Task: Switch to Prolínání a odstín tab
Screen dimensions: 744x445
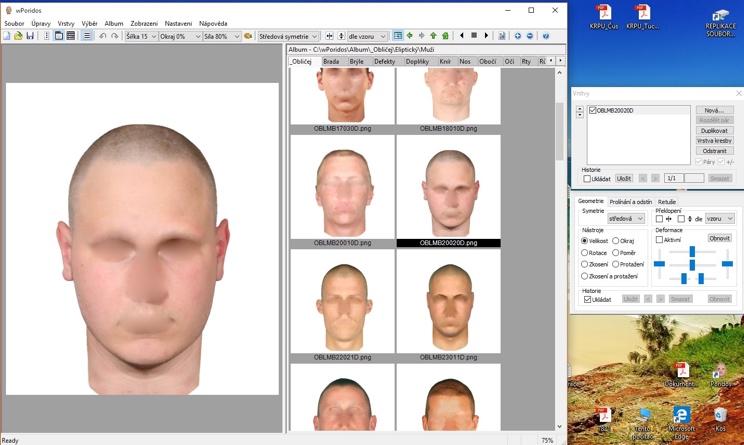Action: point(631,202)
